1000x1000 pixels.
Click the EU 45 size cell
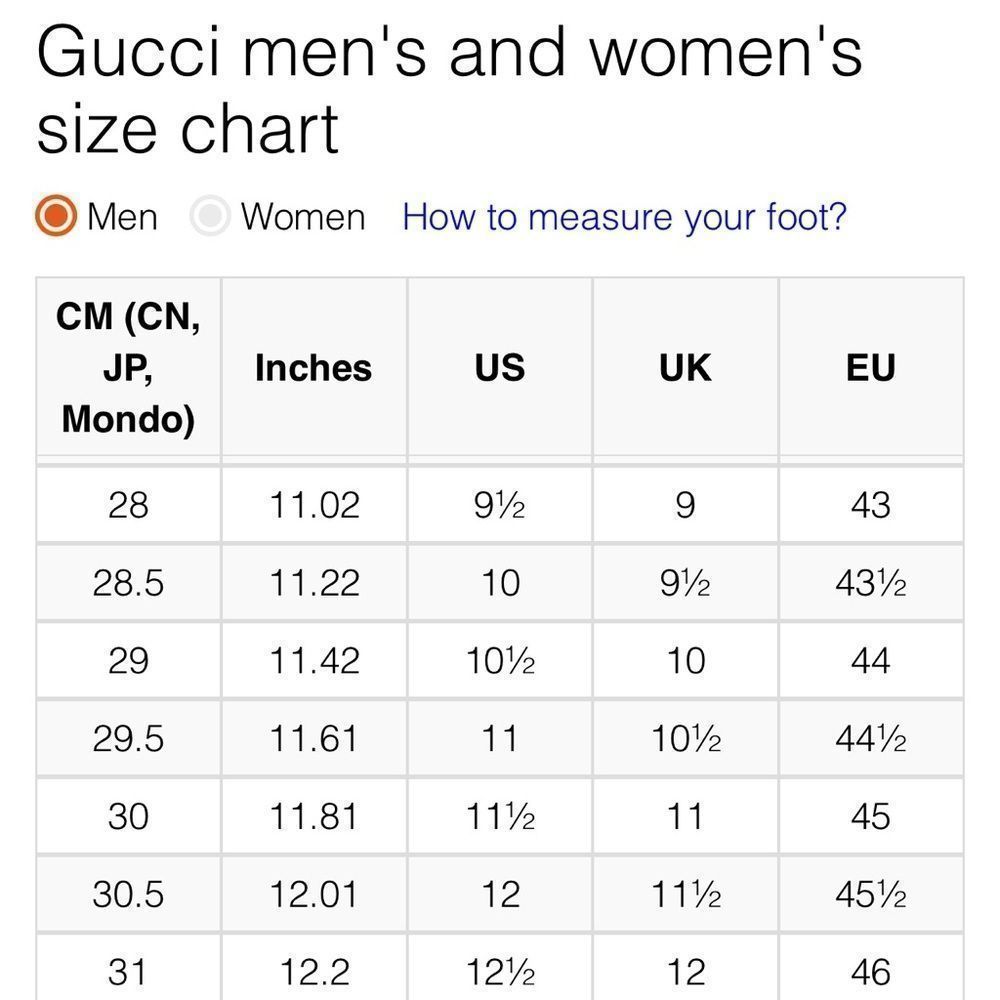click(870, 817)
